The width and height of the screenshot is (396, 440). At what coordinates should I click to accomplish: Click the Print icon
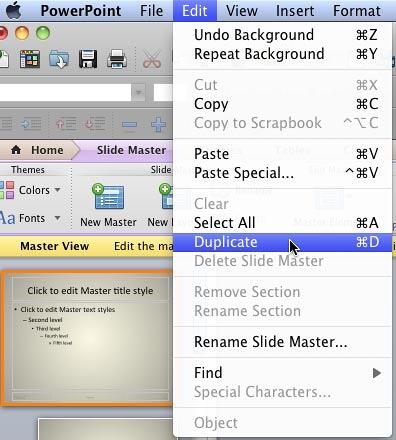(x=117, y=59)
